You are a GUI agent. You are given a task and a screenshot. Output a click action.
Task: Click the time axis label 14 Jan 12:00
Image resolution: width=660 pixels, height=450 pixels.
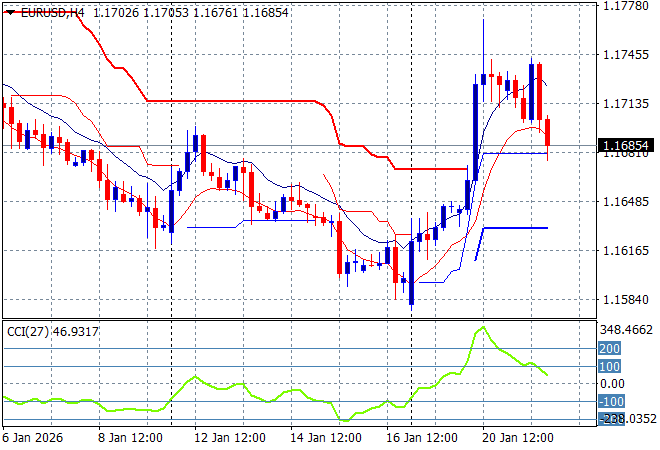[325, 438]
